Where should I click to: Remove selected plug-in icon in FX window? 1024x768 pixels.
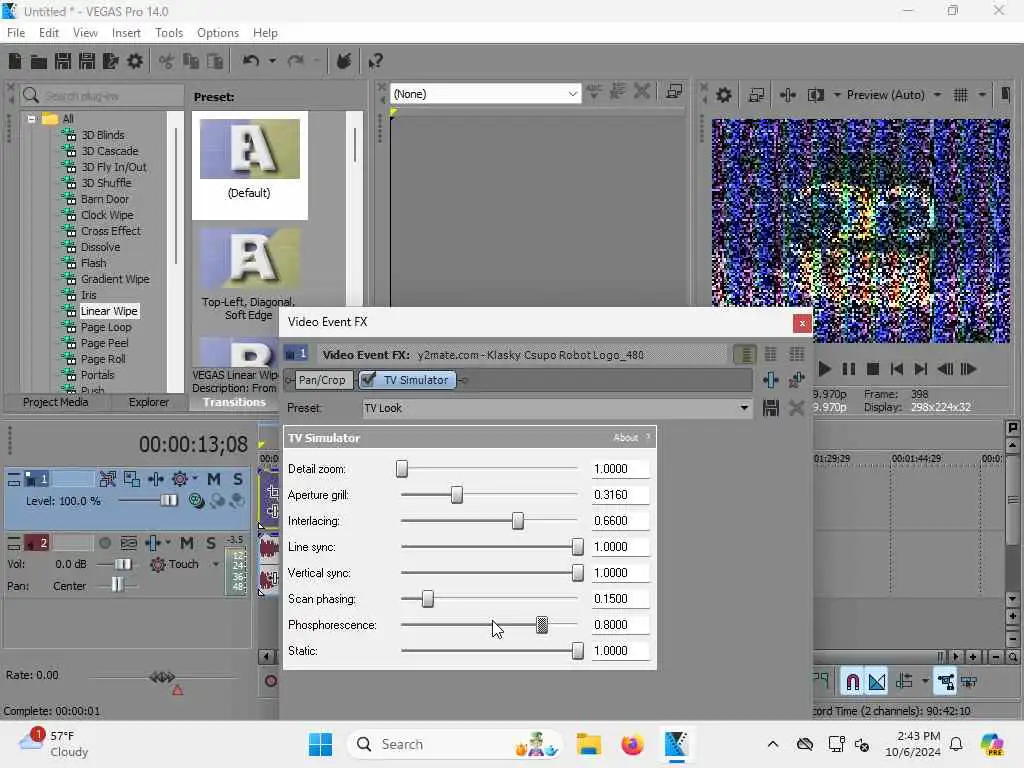[796, 380]
